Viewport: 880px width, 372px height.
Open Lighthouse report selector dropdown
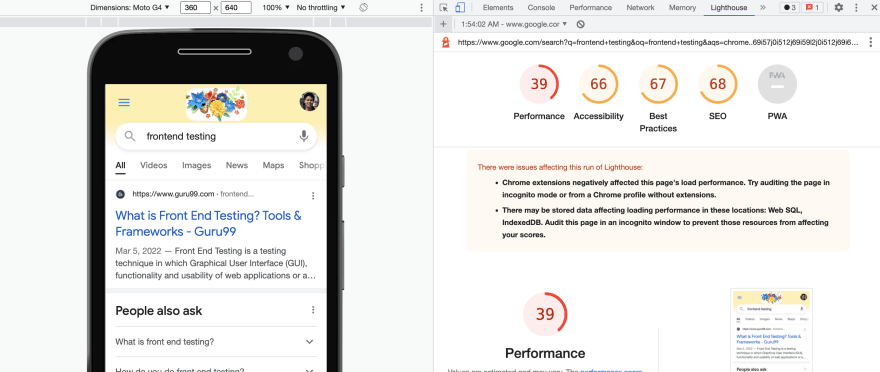(514, 24)
